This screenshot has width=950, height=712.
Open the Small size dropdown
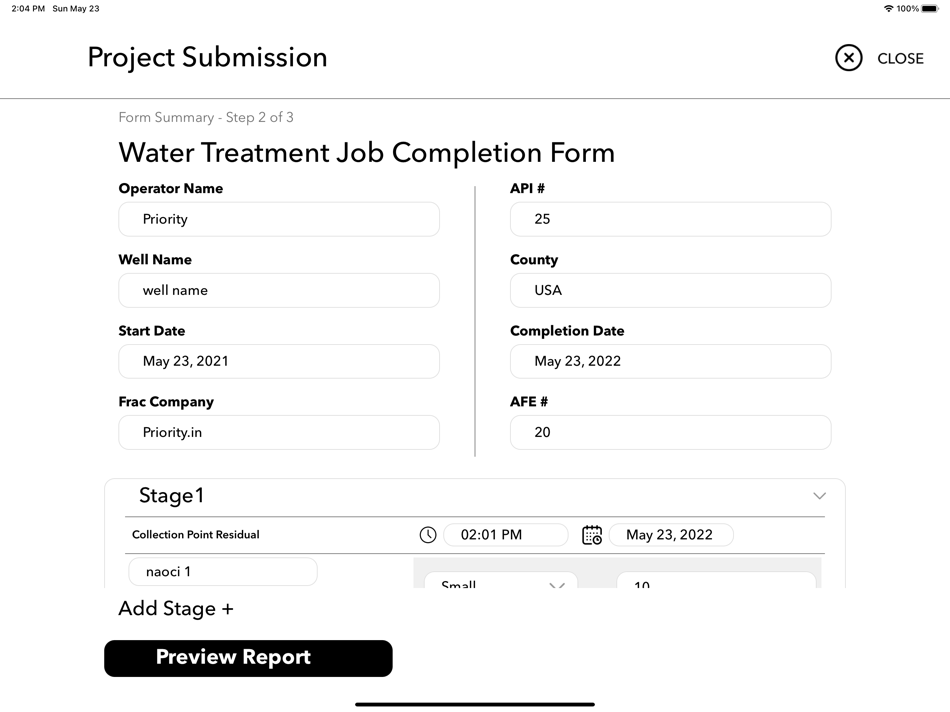[500, 580]
